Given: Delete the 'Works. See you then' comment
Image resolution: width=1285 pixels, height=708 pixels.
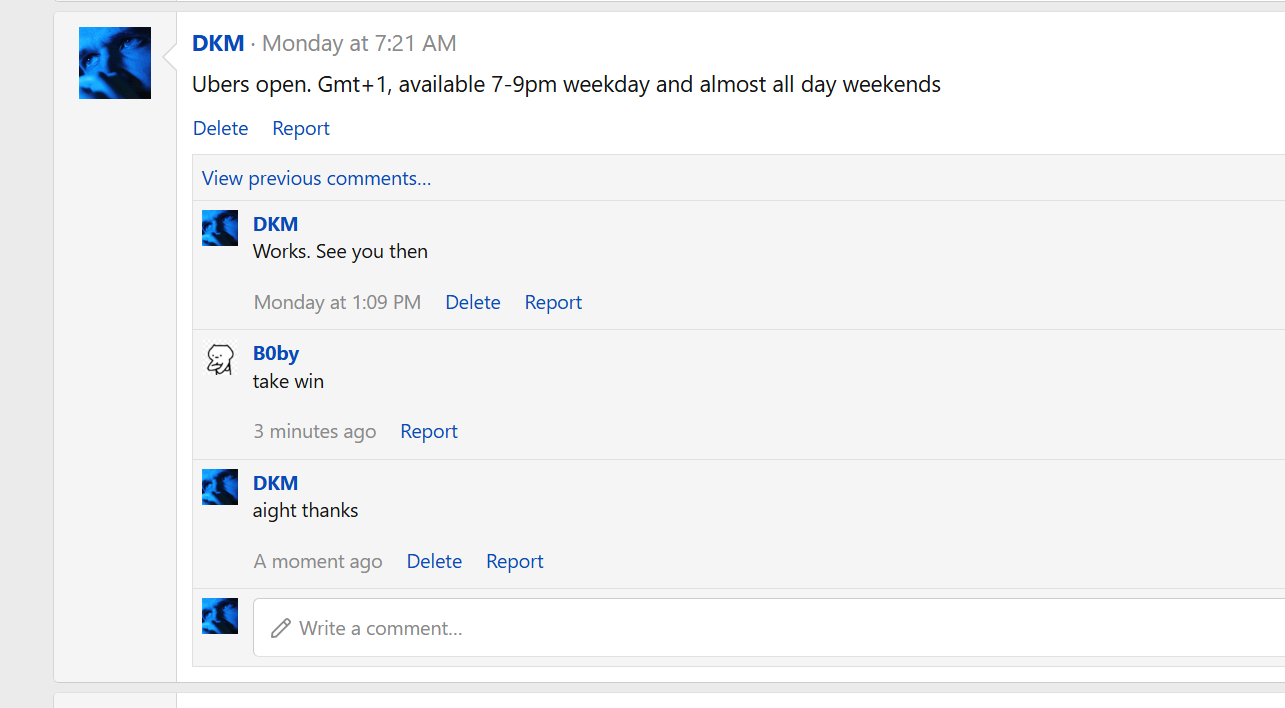Looking at the screenshot, I should click(x=472, y=302).
